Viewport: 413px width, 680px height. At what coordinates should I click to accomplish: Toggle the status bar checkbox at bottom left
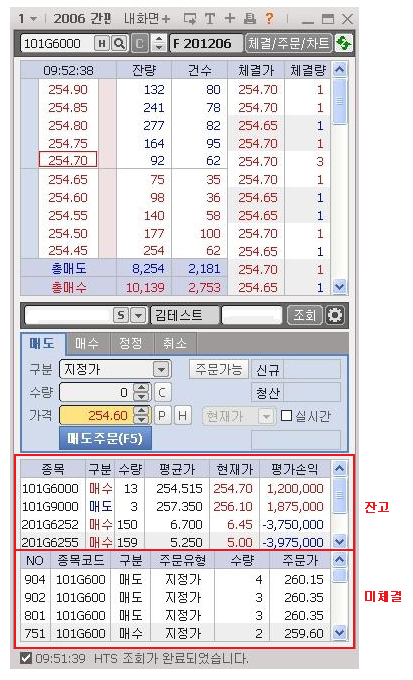pyautogui.click(x=26, y=658)
